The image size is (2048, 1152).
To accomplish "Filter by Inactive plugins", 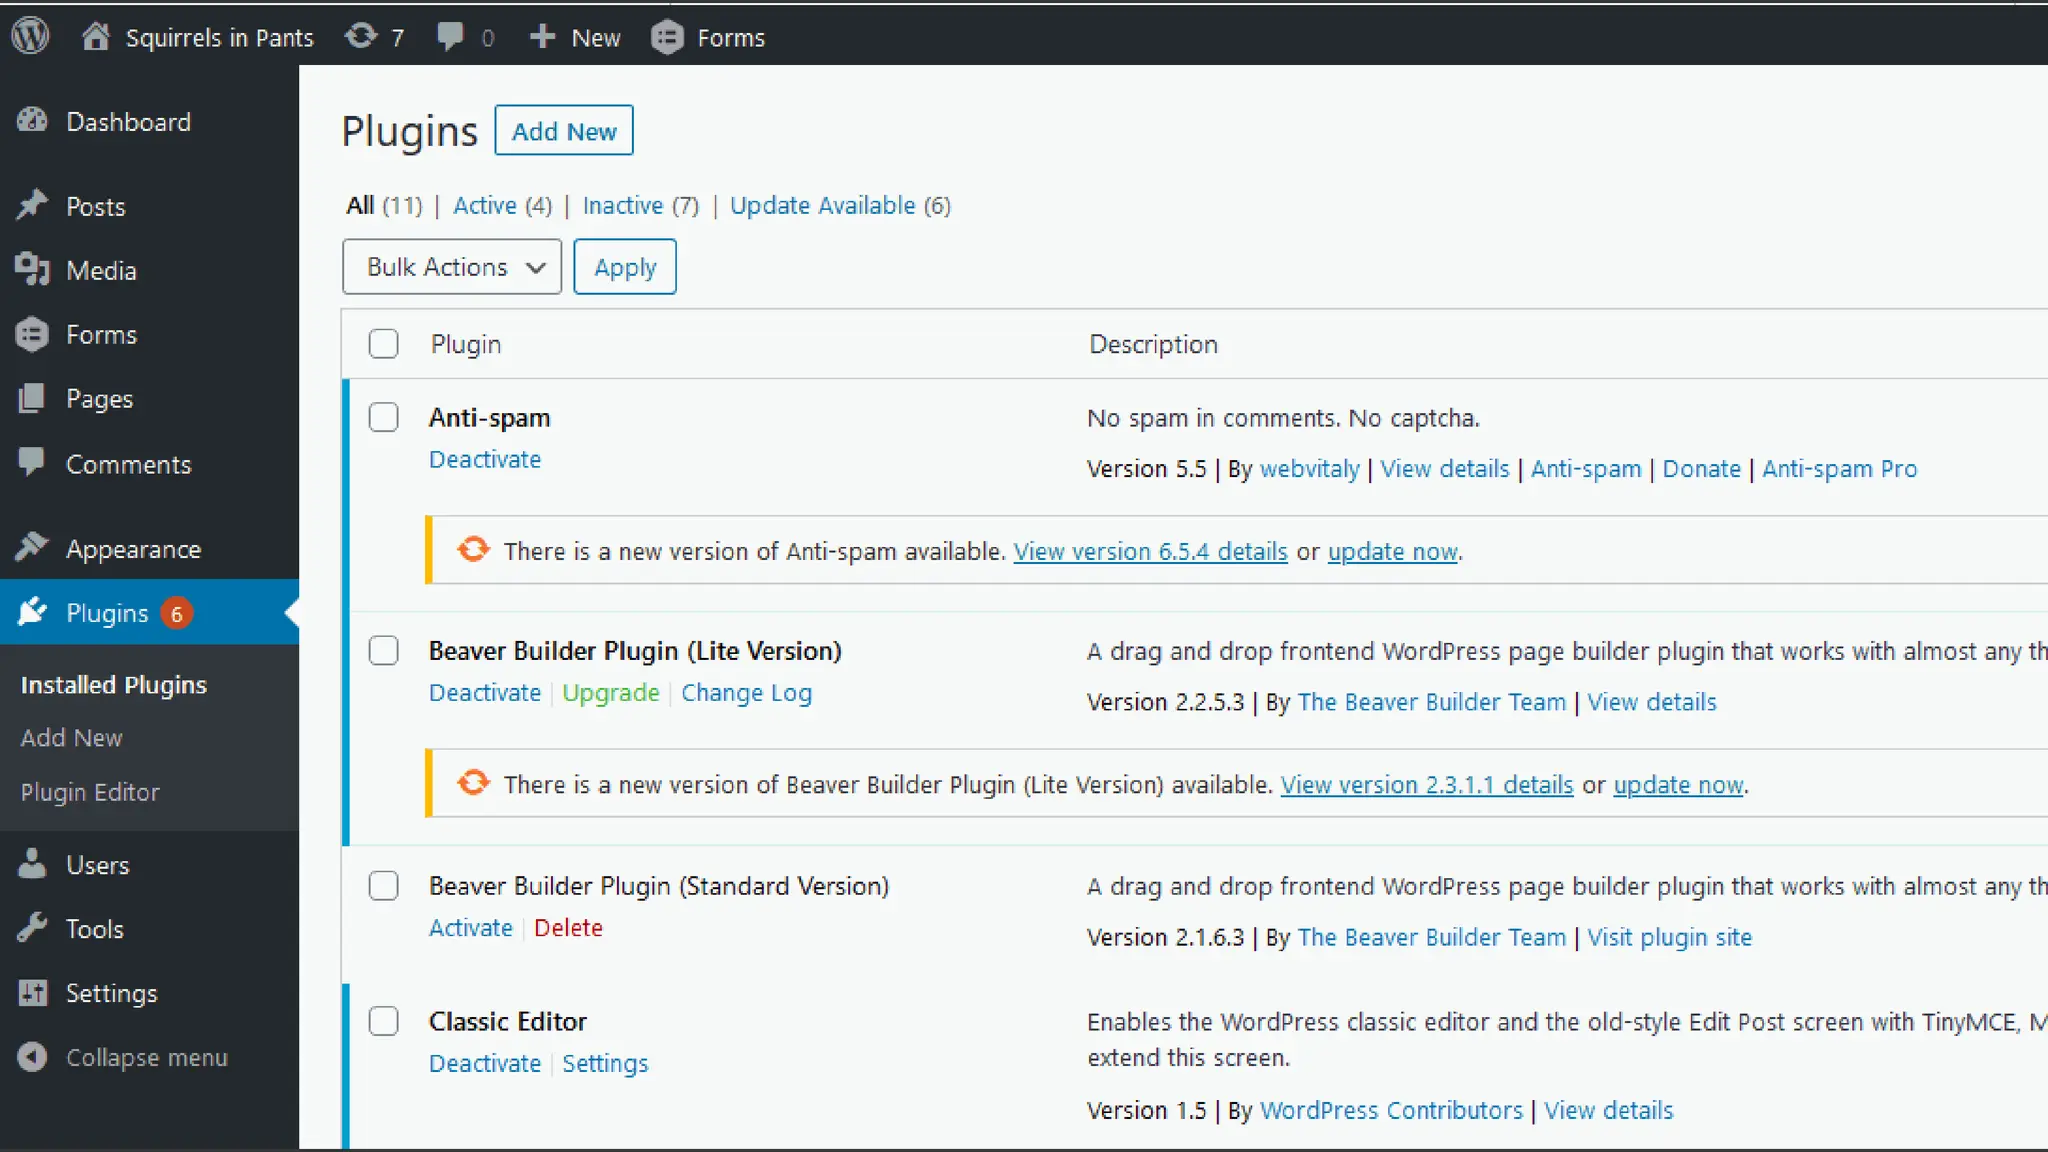I will [x=623, y=205].
